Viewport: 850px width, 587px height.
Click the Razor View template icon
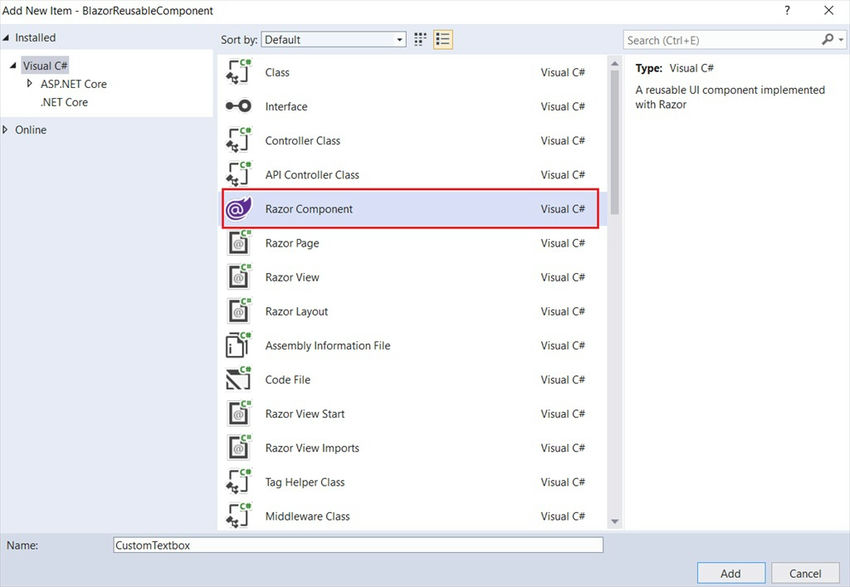click(239, 276)
